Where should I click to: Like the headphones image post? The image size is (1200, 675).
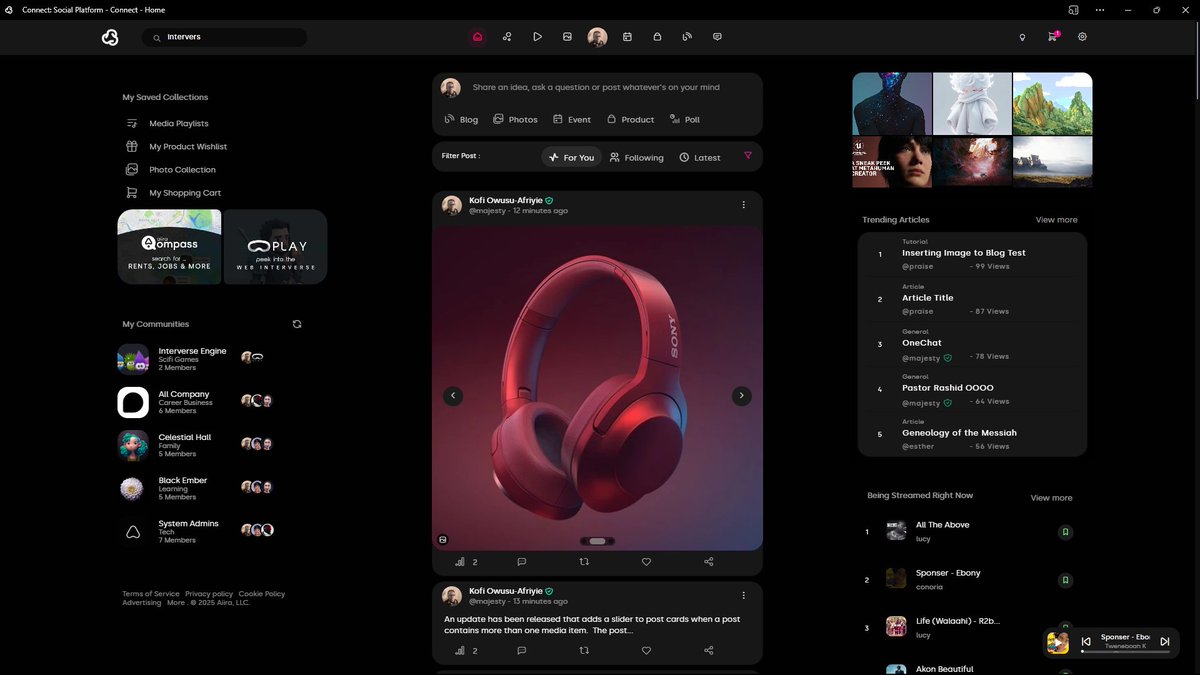[x=646, y=562]
